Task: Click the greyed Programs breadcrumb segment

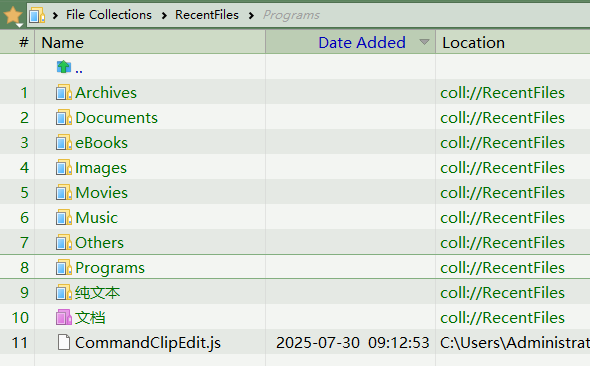Action: [x=291, y=15]
